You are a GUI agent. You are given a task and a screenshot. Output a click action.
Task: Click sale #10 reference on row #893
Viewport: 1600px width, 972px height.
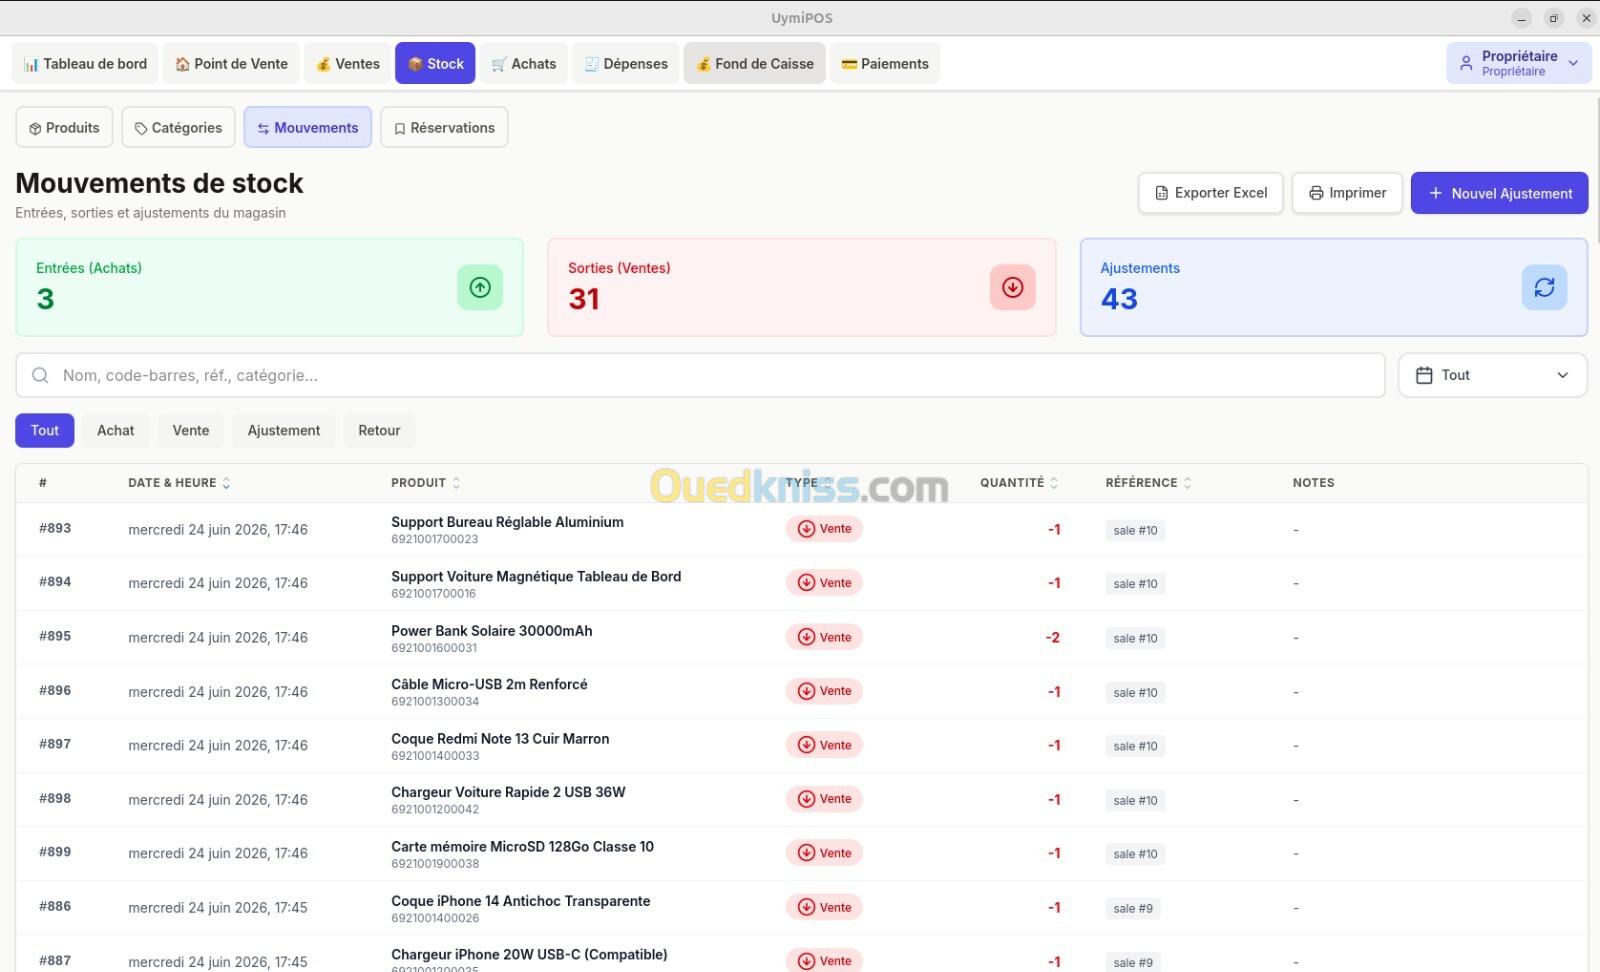[1135, 530]
